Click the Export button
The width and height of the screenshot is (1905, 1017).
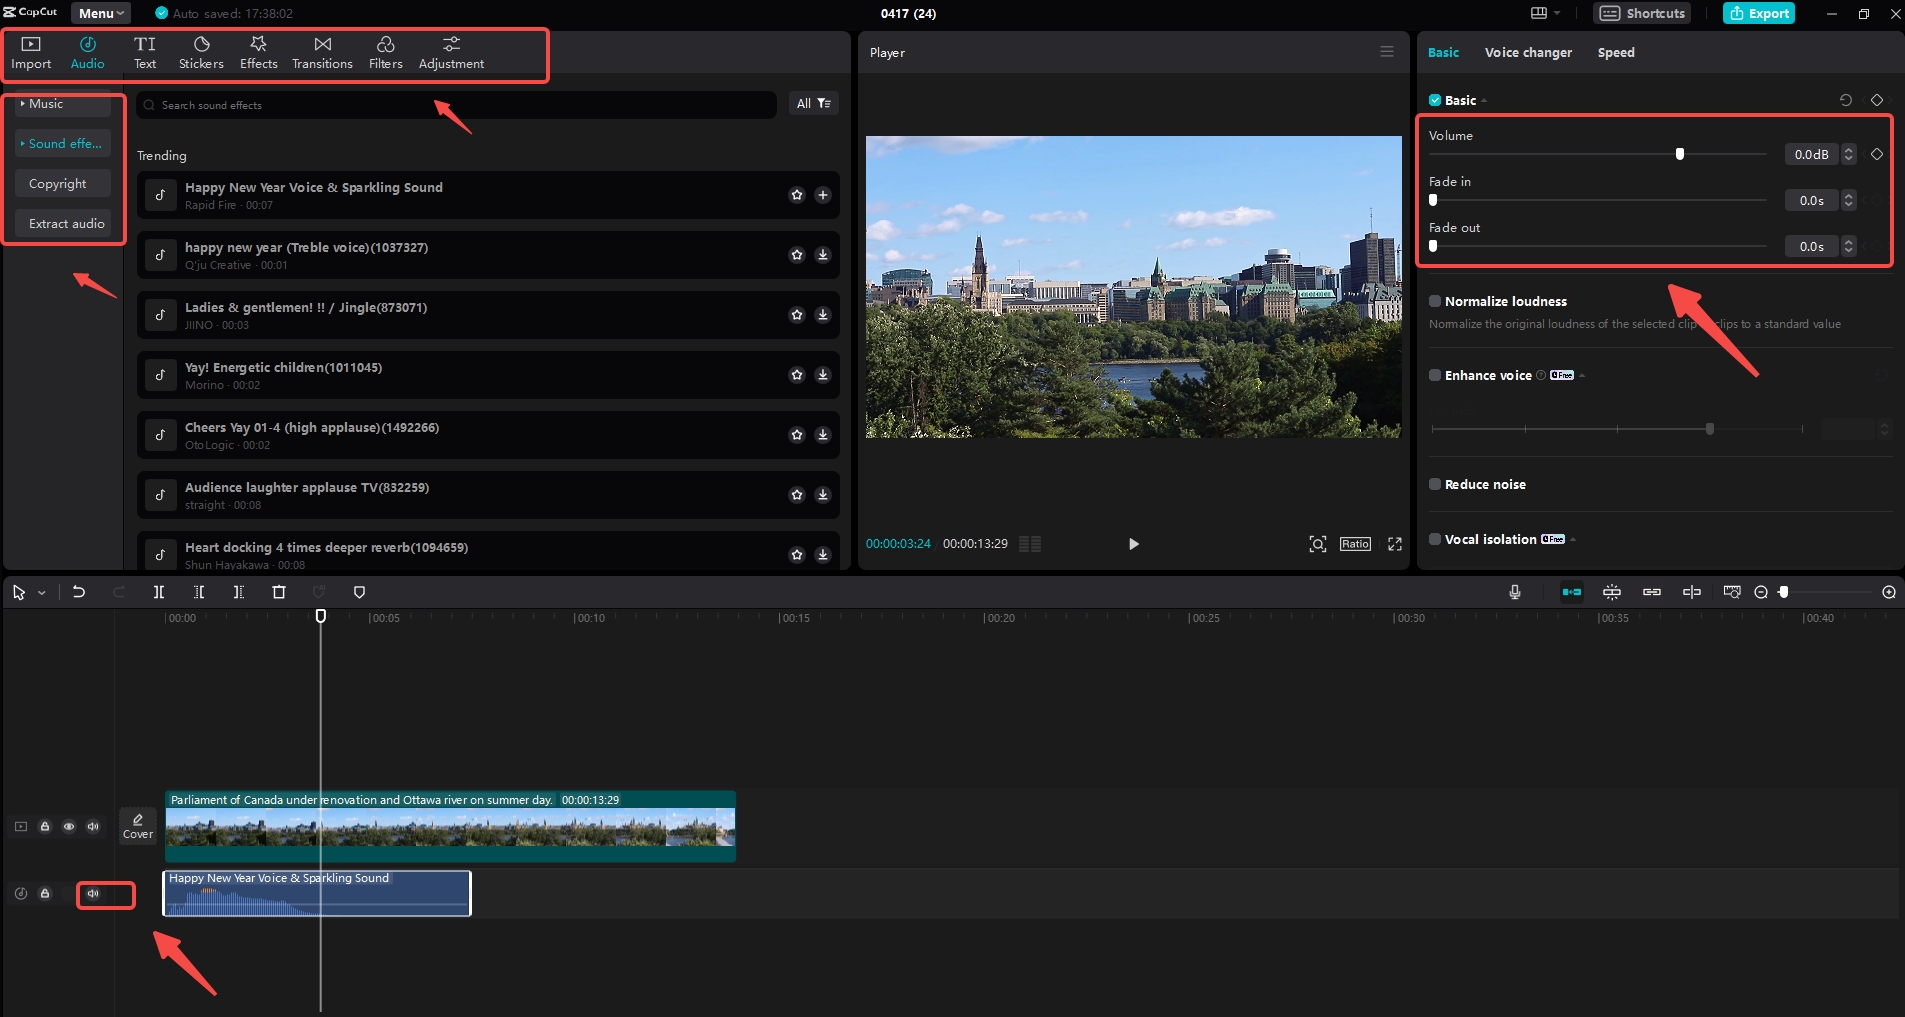1758,13
